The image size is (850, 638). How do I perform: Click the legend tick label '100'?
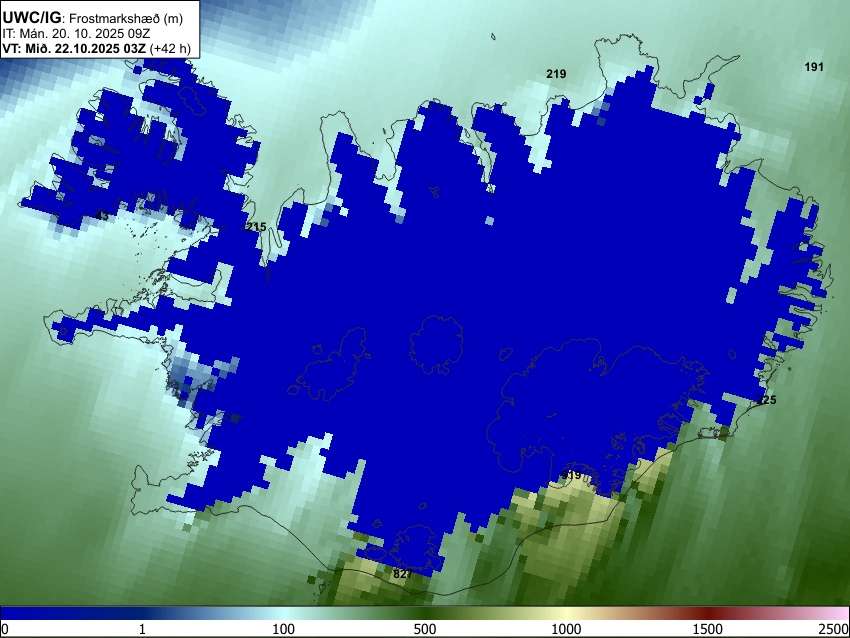284,629
